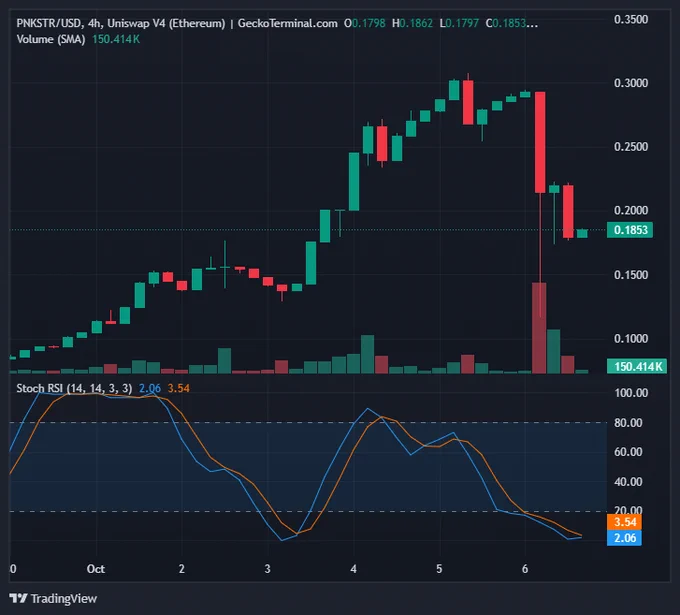Click the 5 date label on time axis

(439, 569)
